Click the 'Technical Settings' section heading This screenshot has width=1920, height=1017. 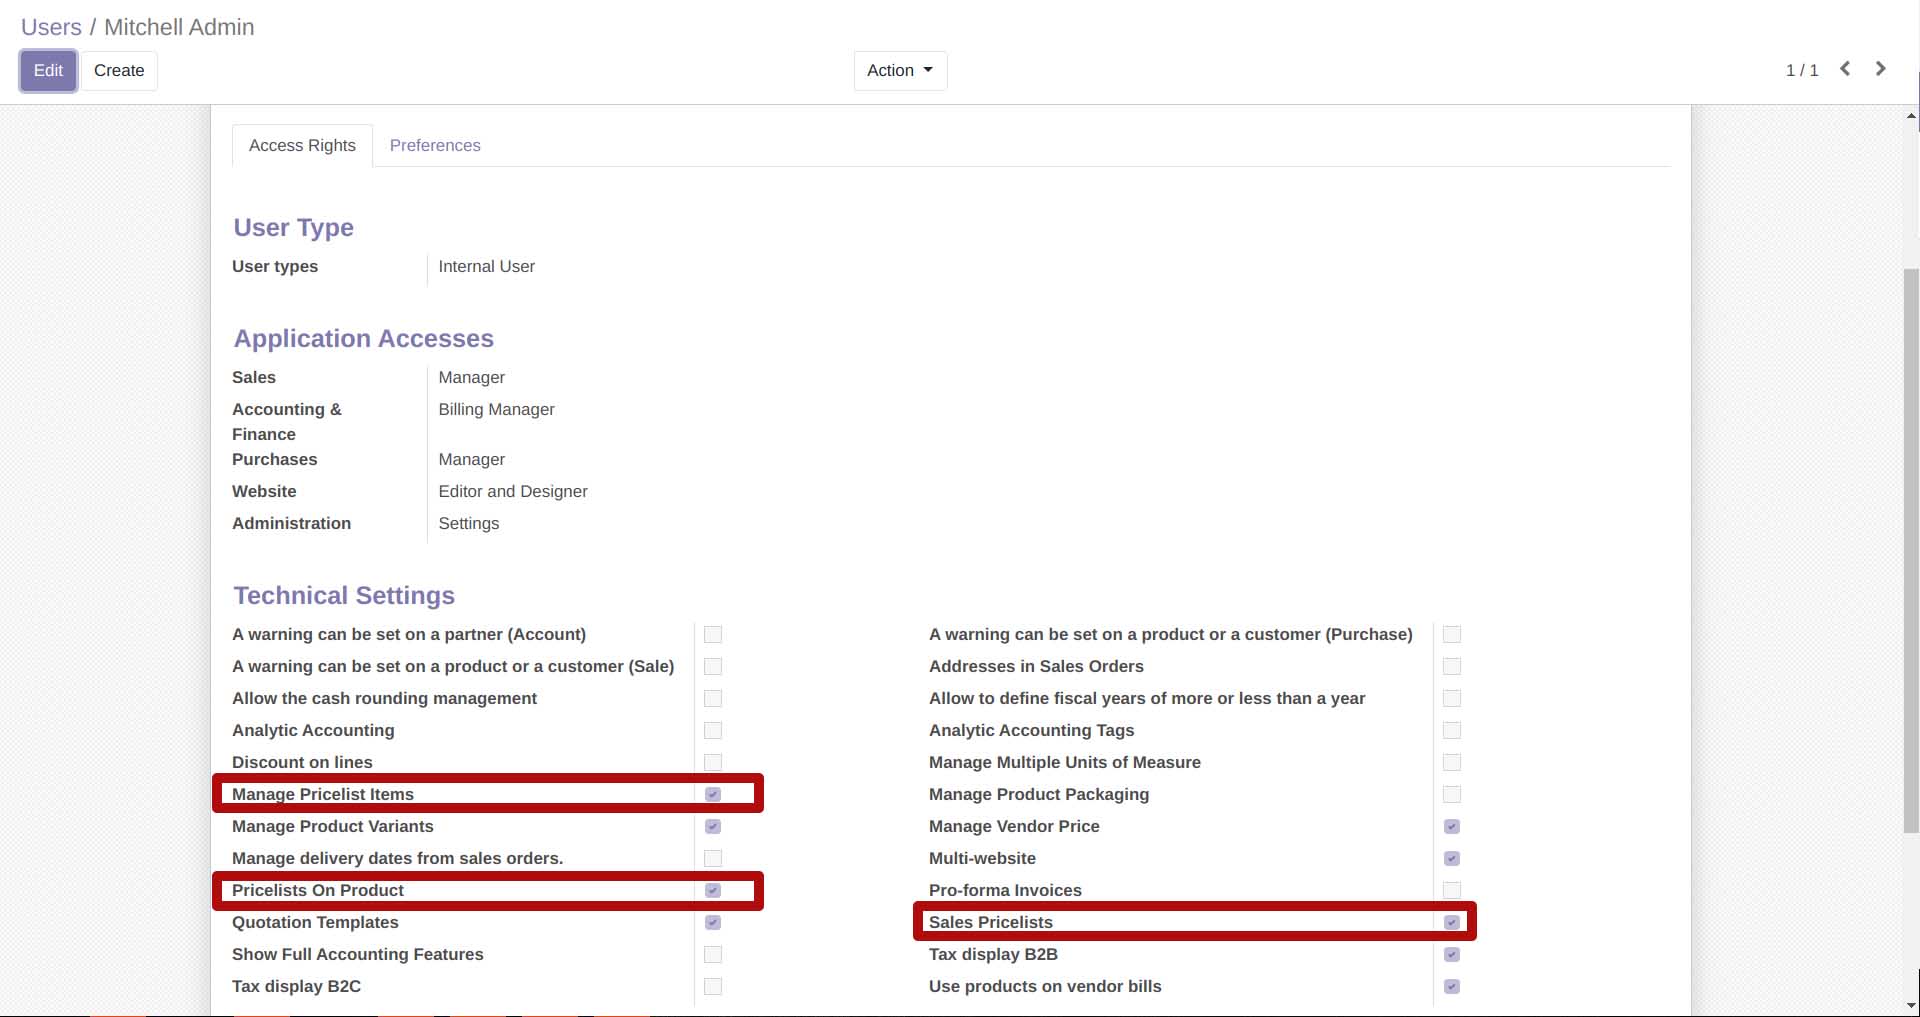[344, 595]
